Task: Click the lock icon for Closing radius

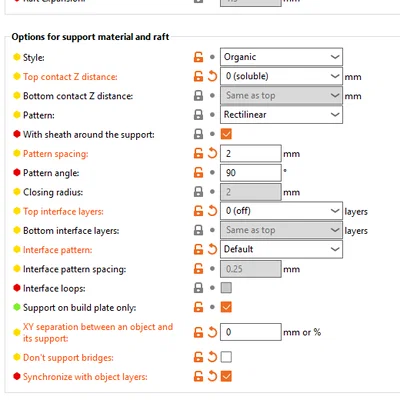Action: click(x=198, y=192)
